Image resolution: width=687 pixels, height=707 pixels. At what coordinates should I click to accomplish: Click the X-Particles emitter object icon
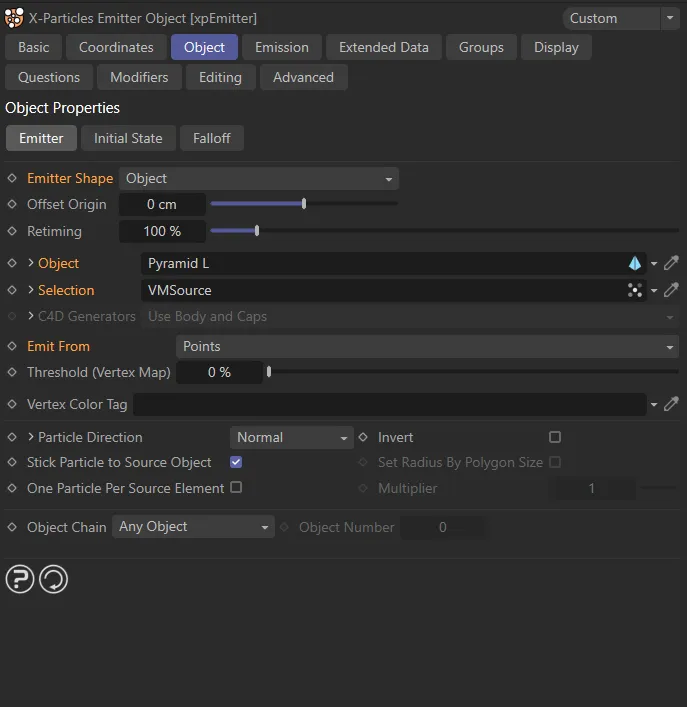click(14, 18)
